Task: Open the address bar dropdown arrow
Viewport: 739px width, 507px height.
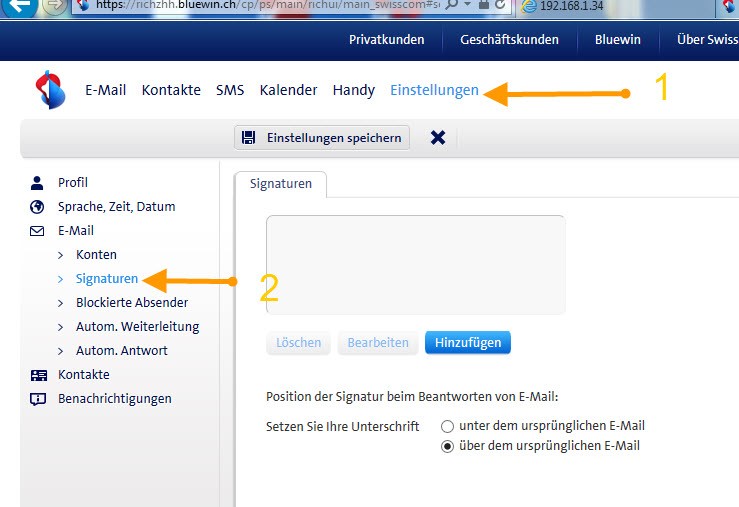Action: coord(468,4)
